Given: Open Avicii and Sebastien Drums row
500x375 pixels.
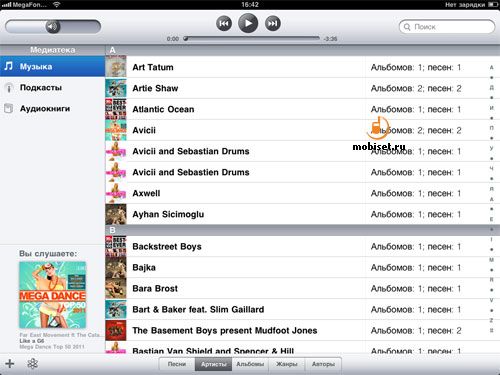Looking at the screenshot, I should click(x=303, y=172).
